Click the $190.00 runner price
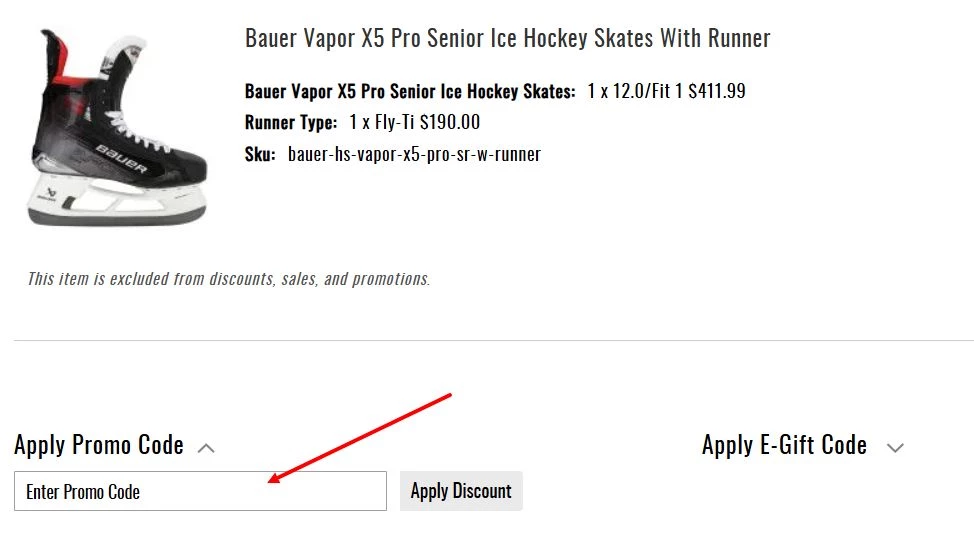The height and width of the screenshot is (542, 974). click(x=450, y=123)
